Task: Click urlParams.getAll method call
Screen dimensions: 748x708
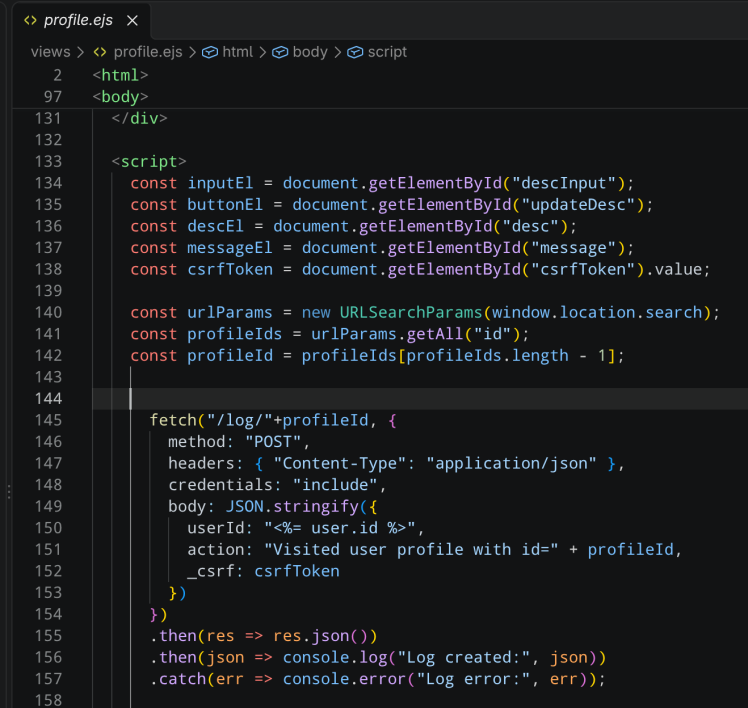Action: pos(387,334)
